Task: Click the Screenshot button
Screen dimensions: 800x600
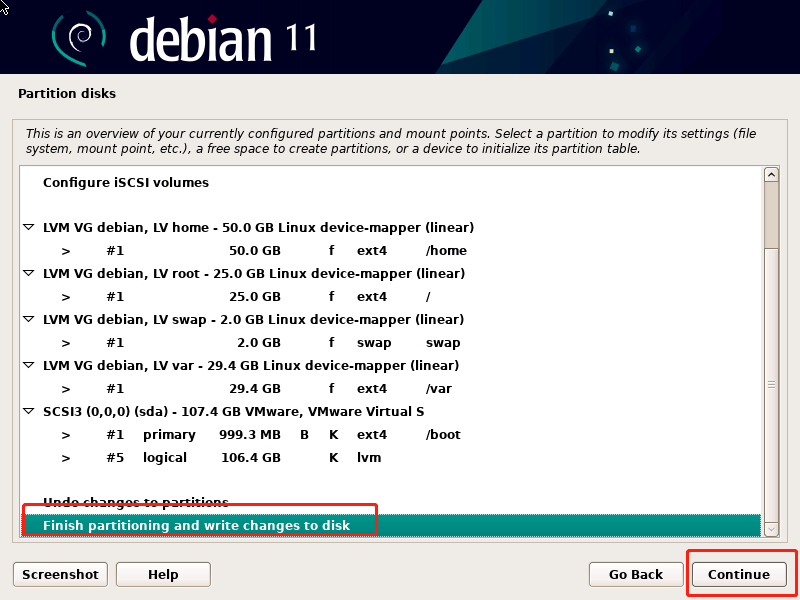Action: 60,574
